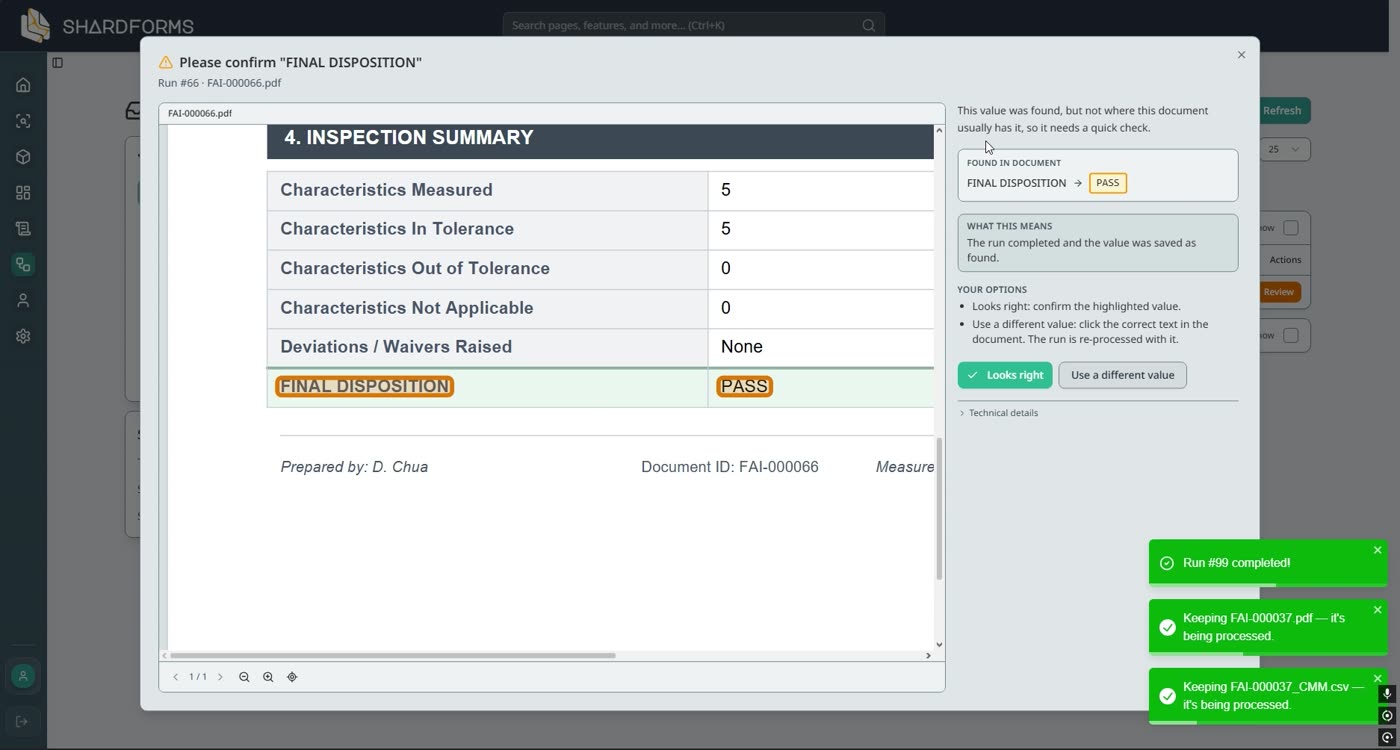Go to next PDF page
This screenshot has height=750, width=1400.
(220, 677)
